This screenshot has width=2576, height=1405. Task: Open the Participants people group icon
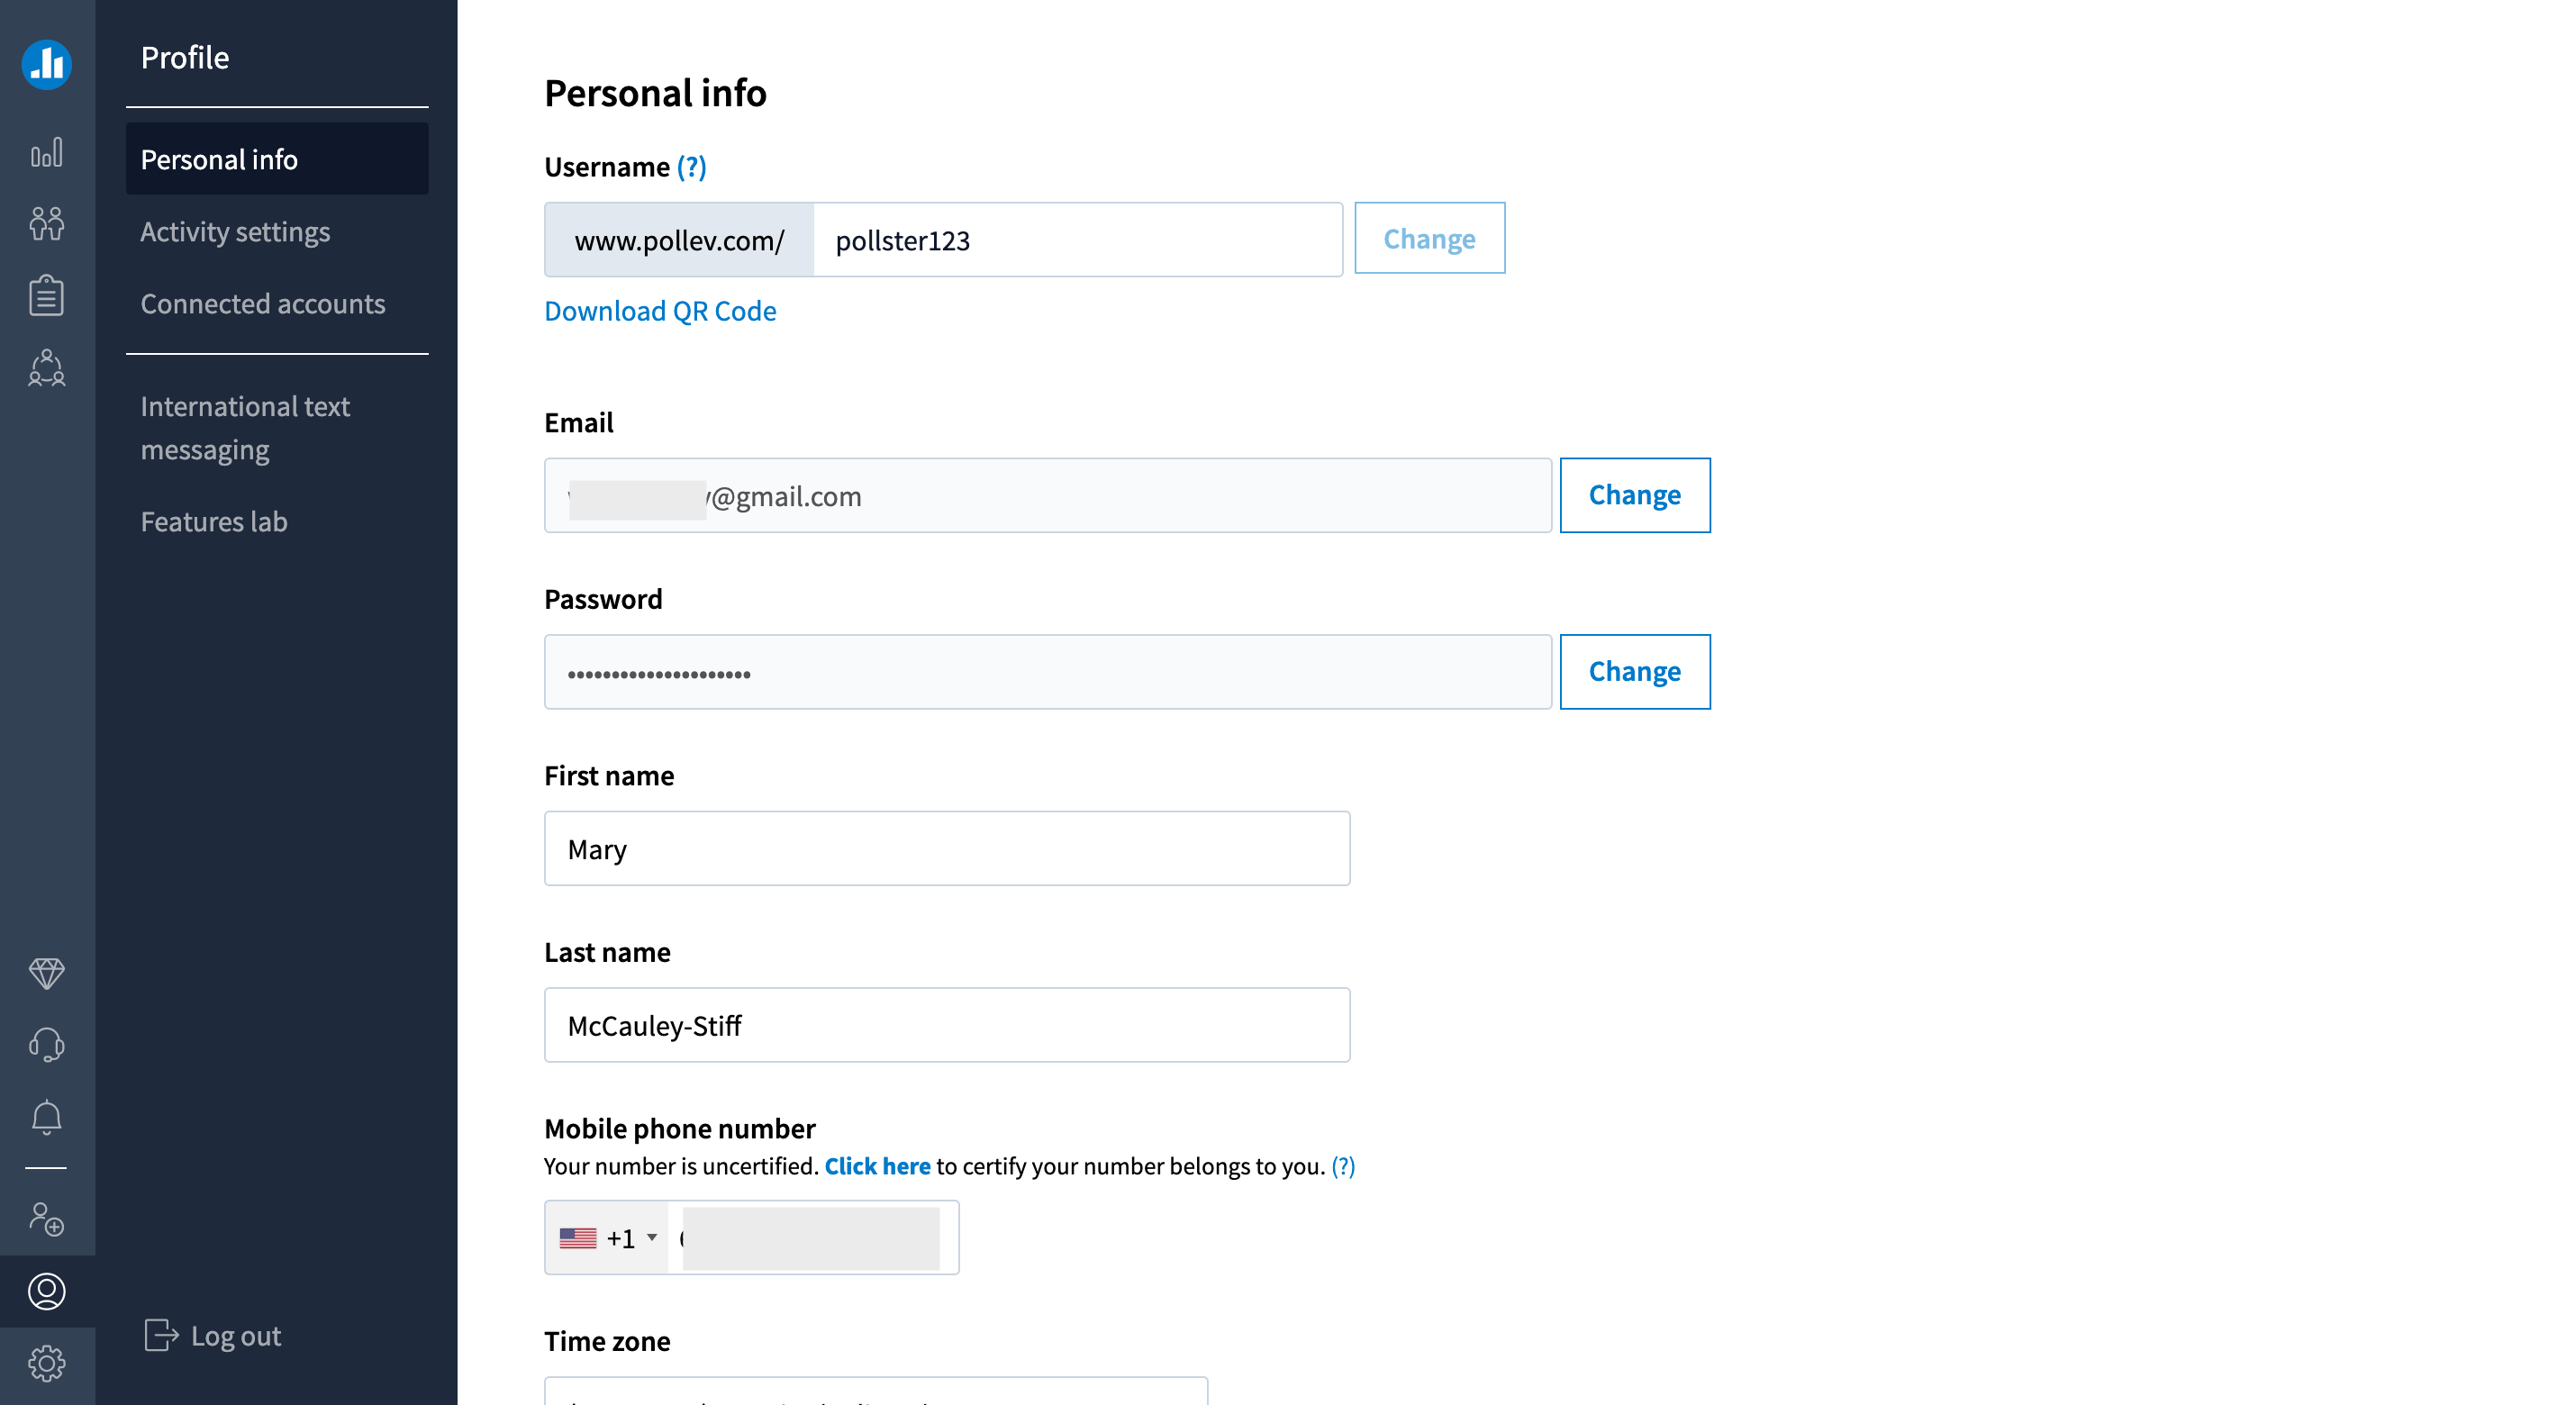47,223
